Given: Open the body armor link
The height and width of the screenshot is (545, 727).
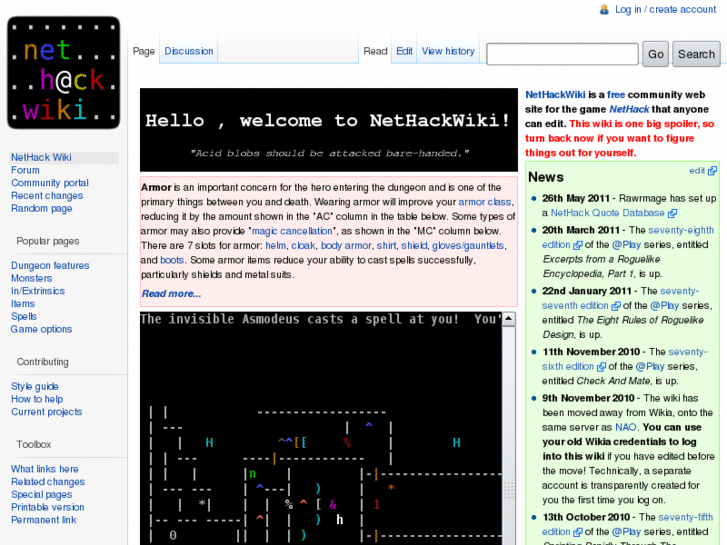Looking at the screenshot, I should click(x=346, y=245).
